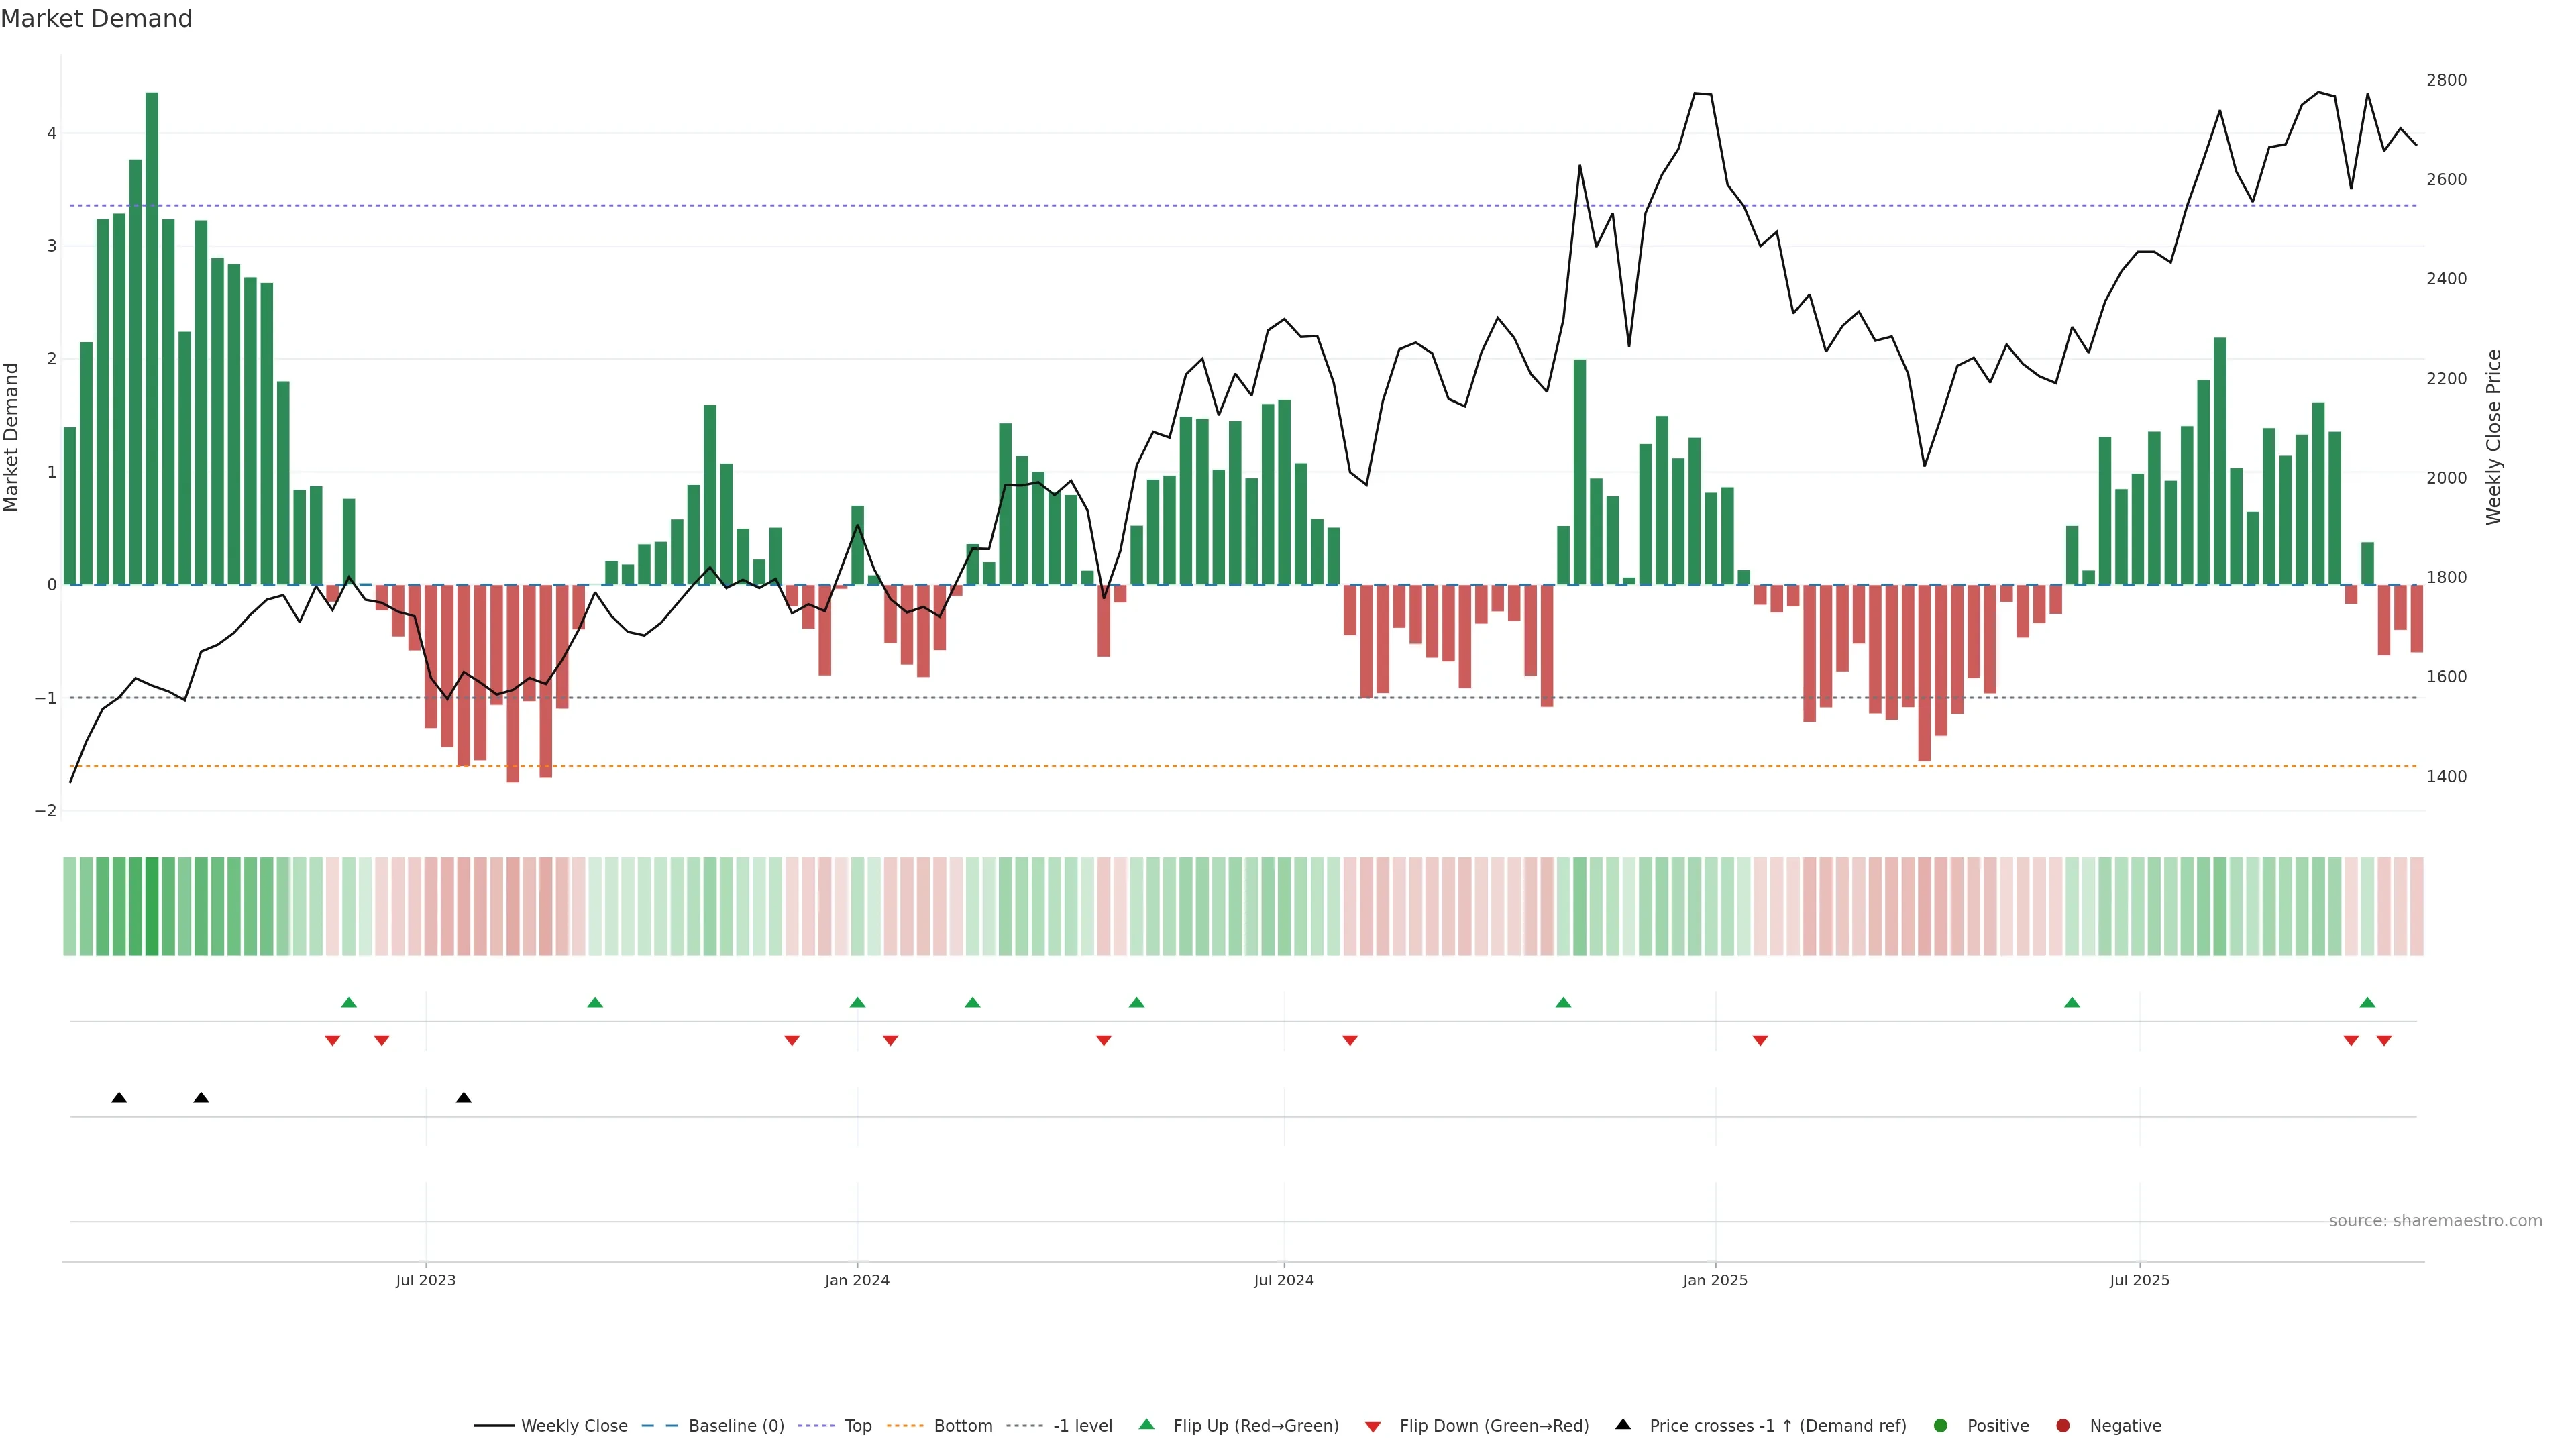
Task: Click the first green flip-up marker before Jul 2023
Action: (349, 1002)
